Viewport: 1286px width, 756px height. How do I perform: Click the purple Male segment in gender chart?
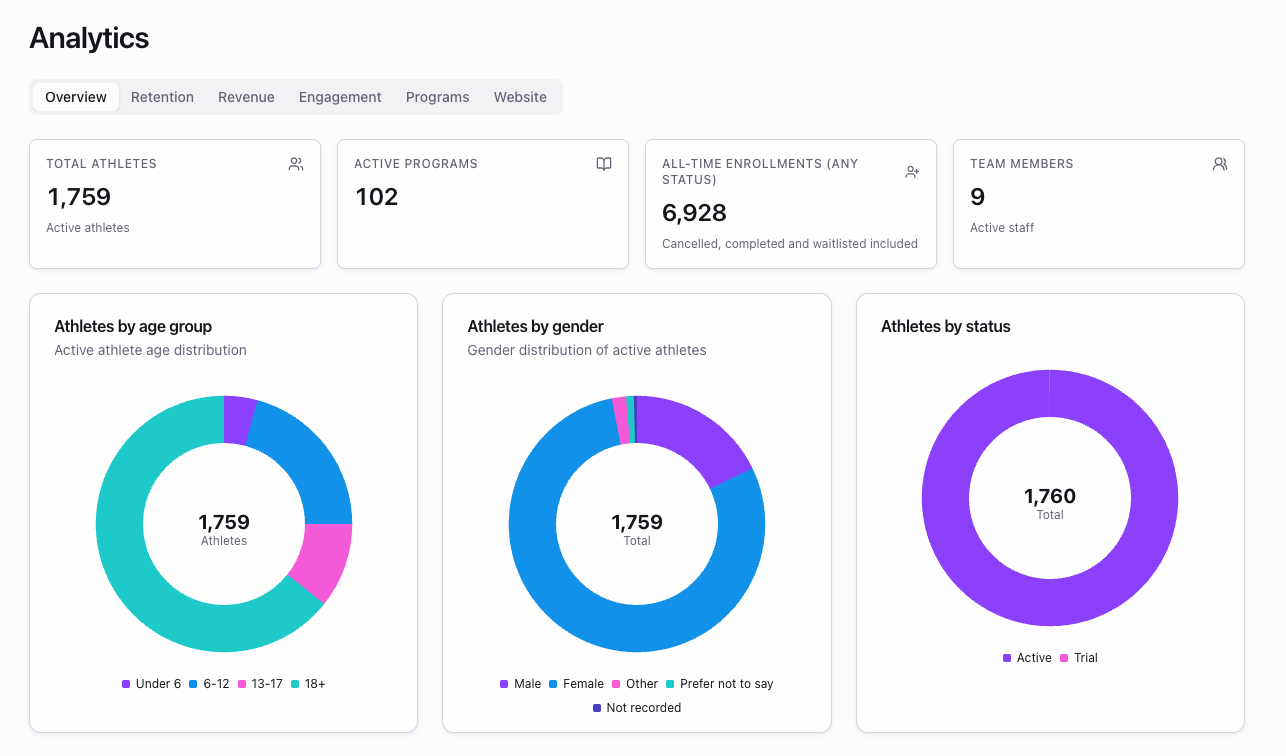click(691, 436)
